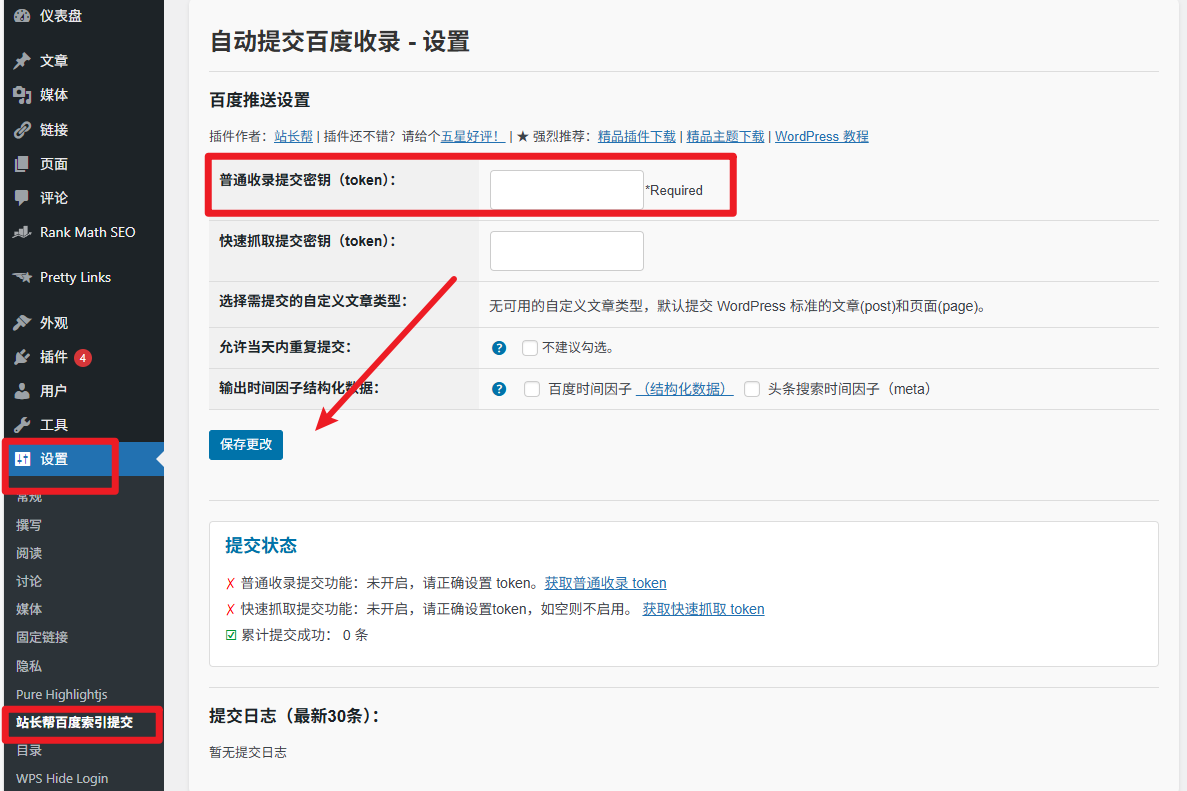Click the pushpin icon beside 文章
Viewport: 1187px width, 791px height.
click(x=22, y=61)
